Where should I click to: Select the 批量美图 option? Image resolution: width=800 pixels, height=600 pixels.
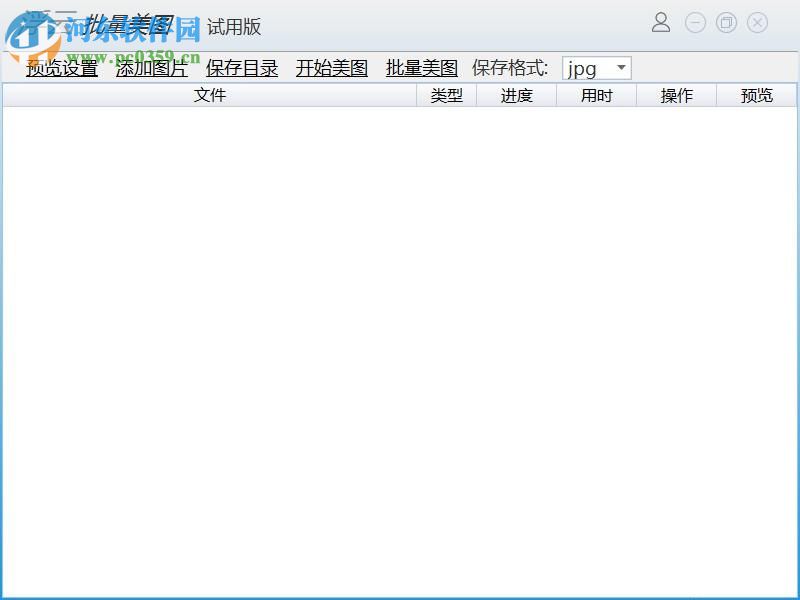[x=422, y=68]
